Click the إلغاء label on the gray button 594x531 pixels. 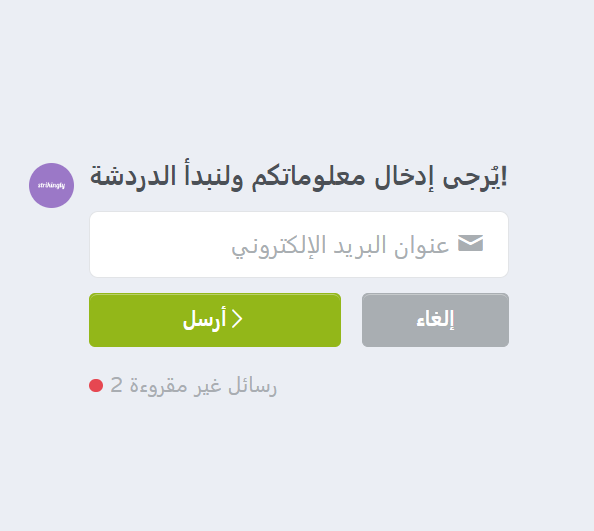click(x=435, y=319)
